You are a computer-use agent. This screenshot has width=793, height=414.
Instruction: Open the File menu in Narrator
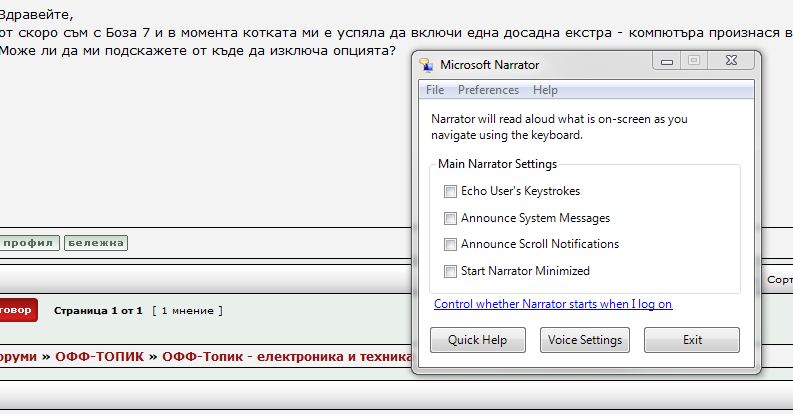click(x=435, y=90)
